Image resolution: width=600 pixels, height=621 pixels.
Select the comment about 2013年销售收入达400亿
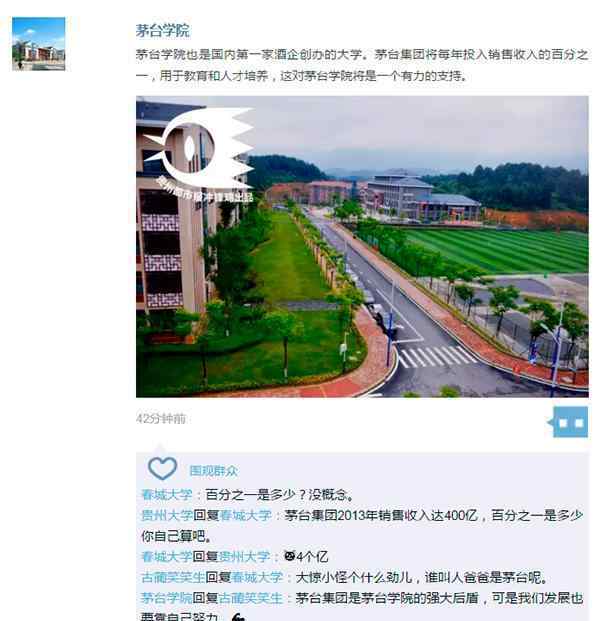click(362, 526)
